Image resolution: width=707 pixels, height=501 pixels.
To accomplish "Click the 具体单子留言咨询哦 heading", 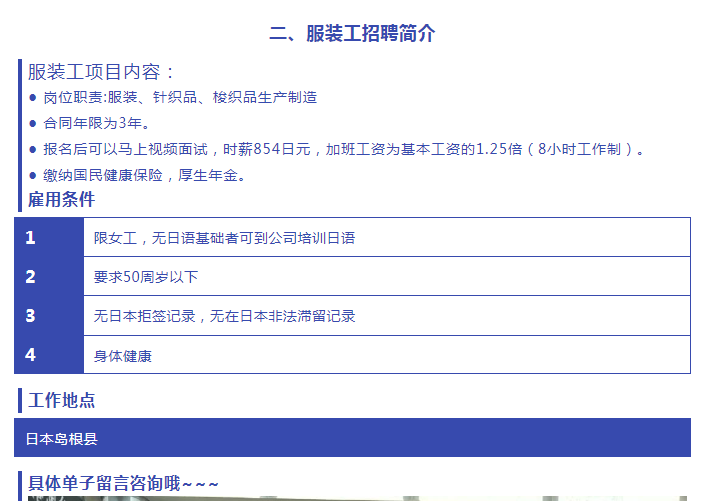I will tap(122, 484).
